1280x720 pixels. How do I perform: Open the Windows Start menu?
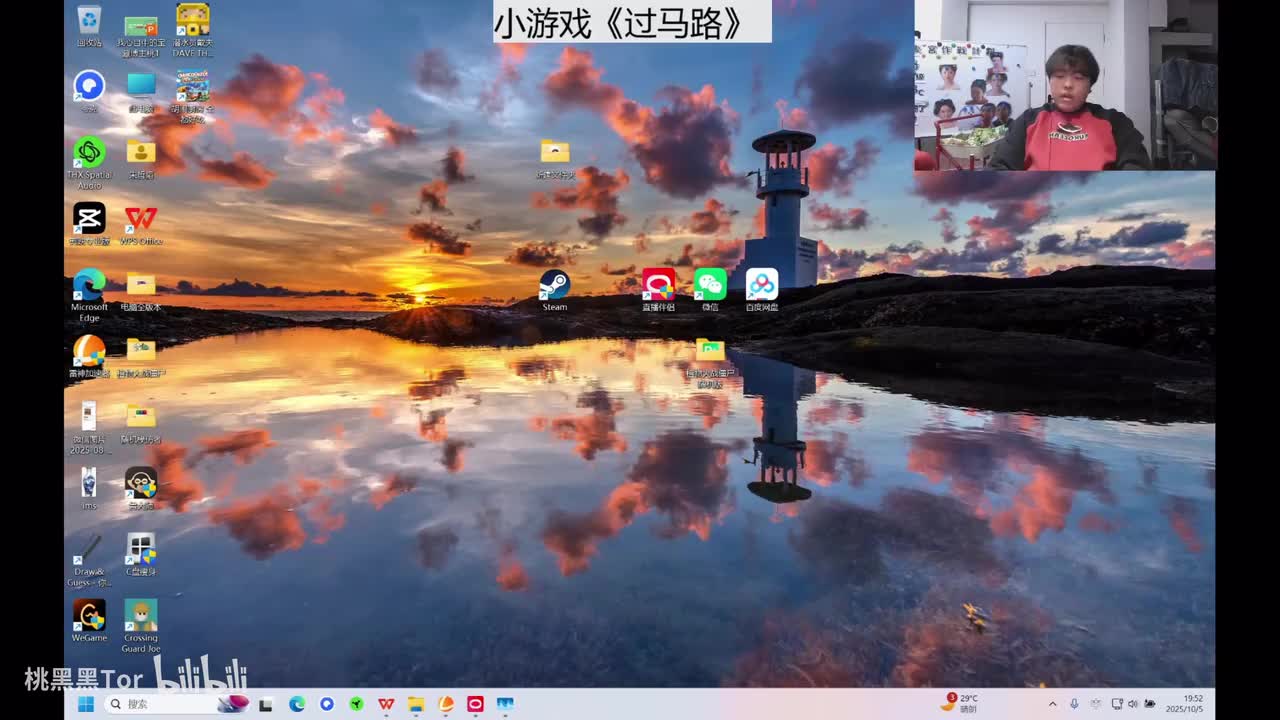pos(86,704)
